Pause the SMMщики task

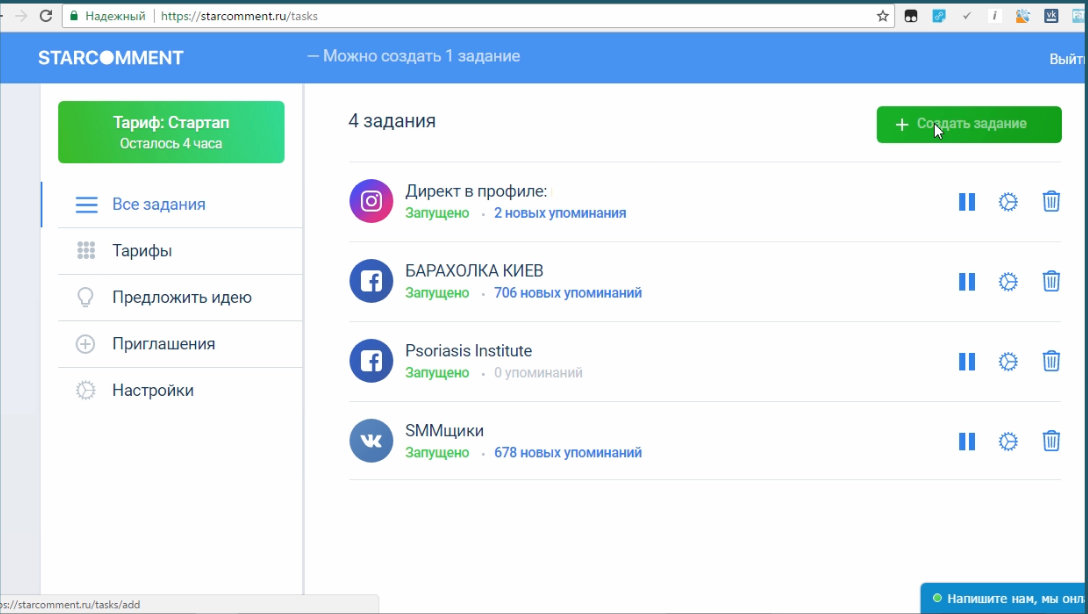click(966, 441)
